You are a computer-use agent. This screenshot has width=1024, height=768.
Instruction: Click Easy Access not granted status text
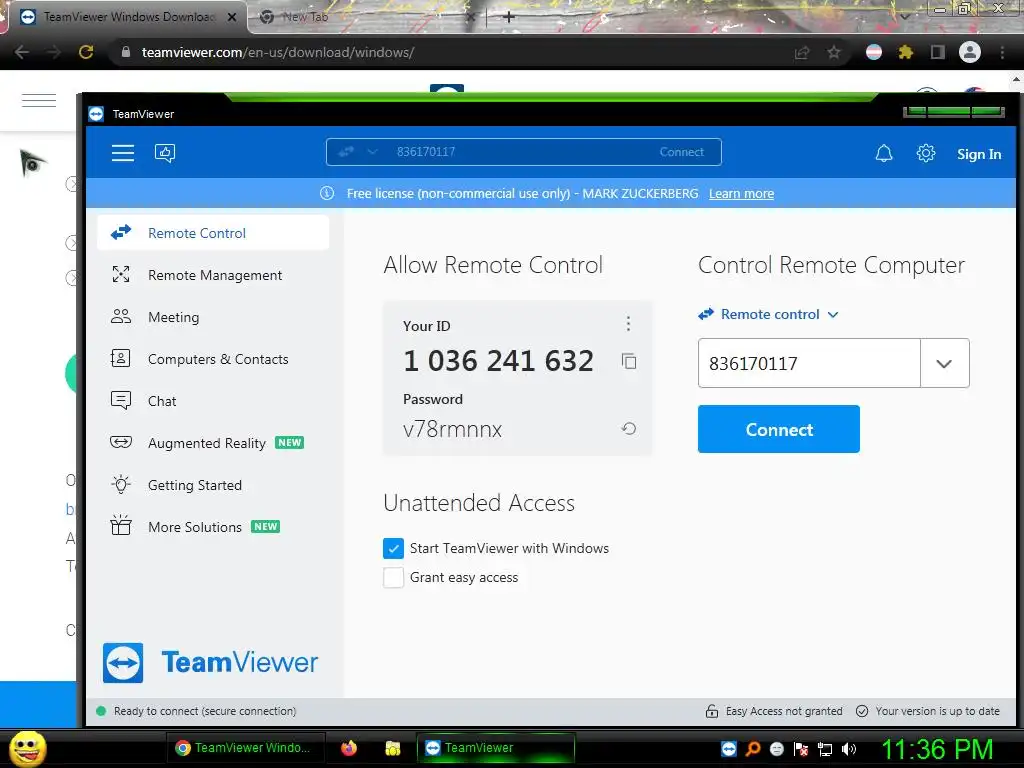784,711
